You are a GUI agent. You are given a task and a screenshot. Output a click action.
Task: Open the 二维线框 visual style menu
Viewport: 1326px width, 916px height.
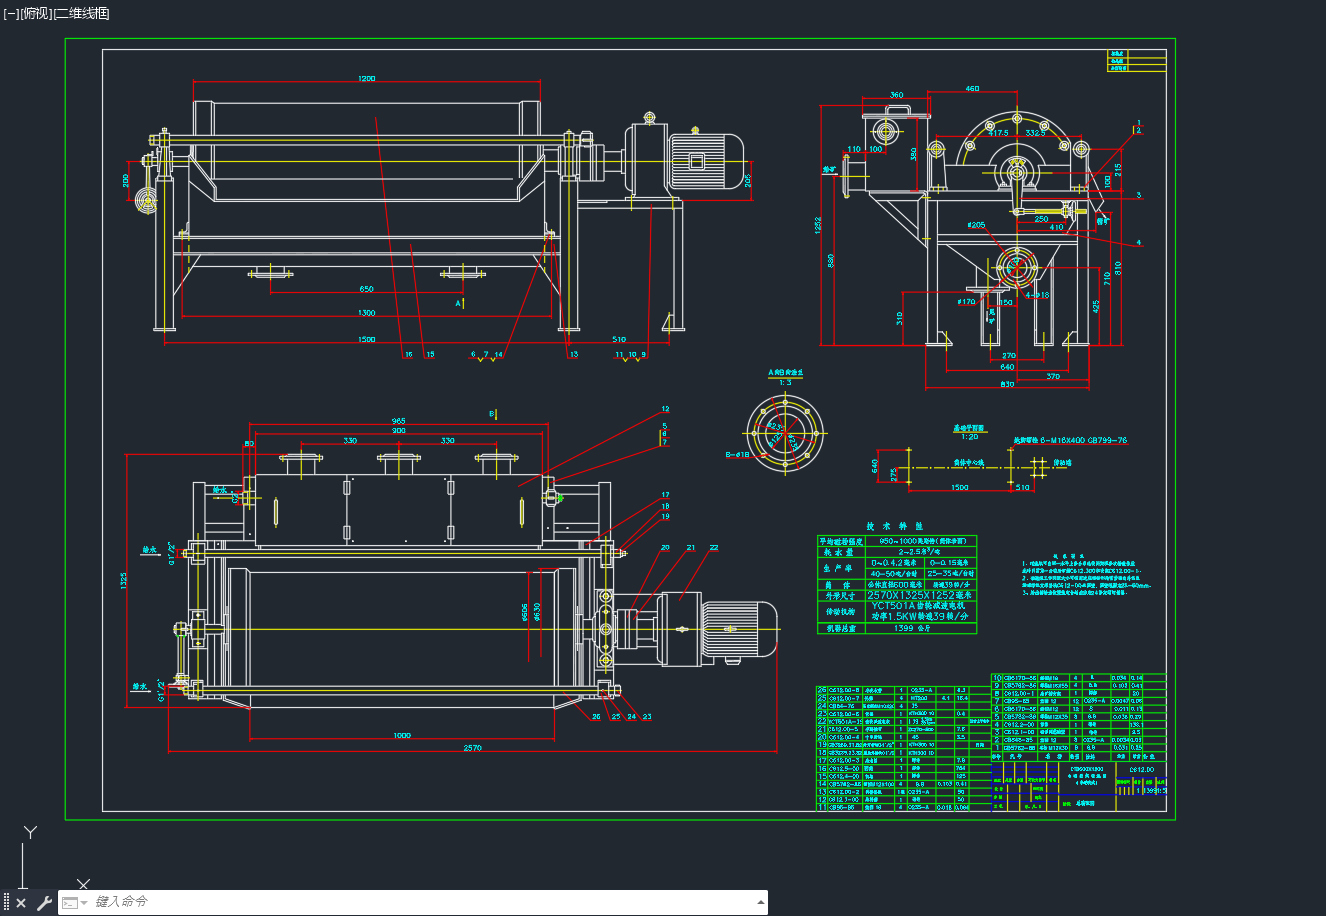pyautogui.click(x=81, y=13)
